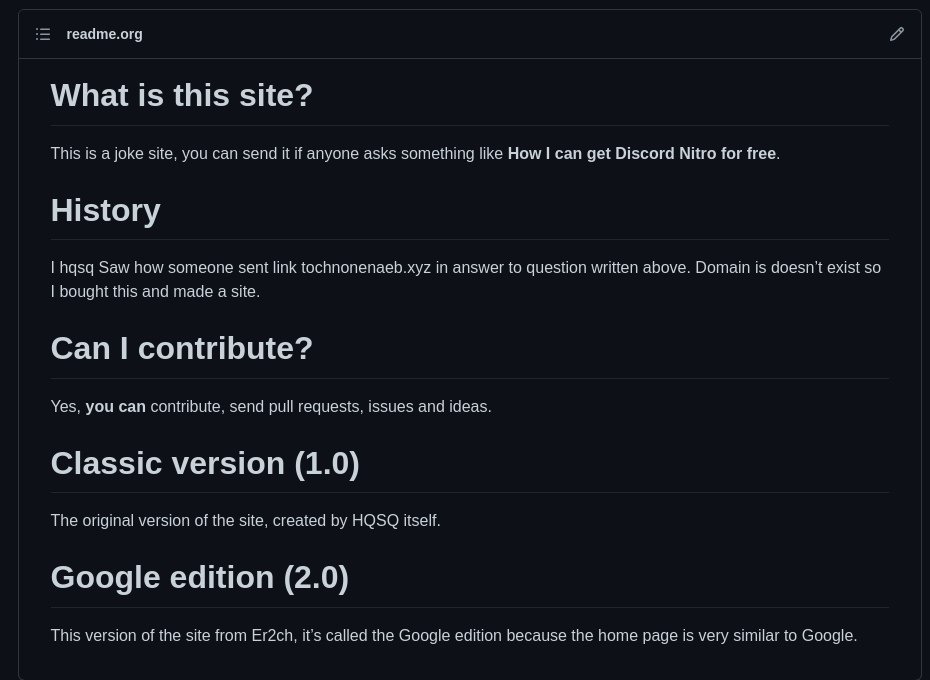Click the "Can I contribute?" heading
This screenshot has height=680, width=930.
pyautogui.click(x=181, y=348)
